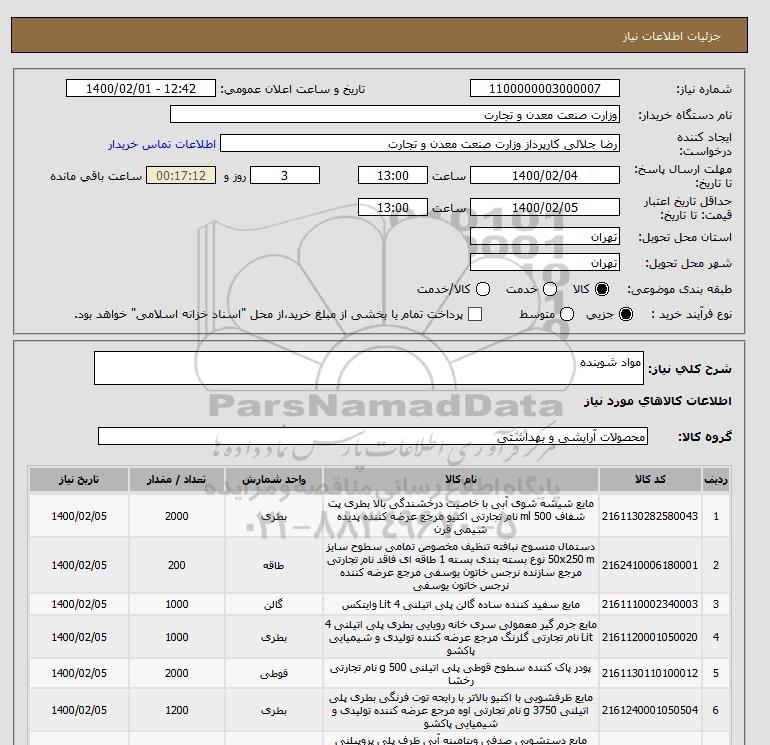The width and height of the screenshot is (770, 745).
Task: Click quantity 200 in row 2
Action: (176, 565)
